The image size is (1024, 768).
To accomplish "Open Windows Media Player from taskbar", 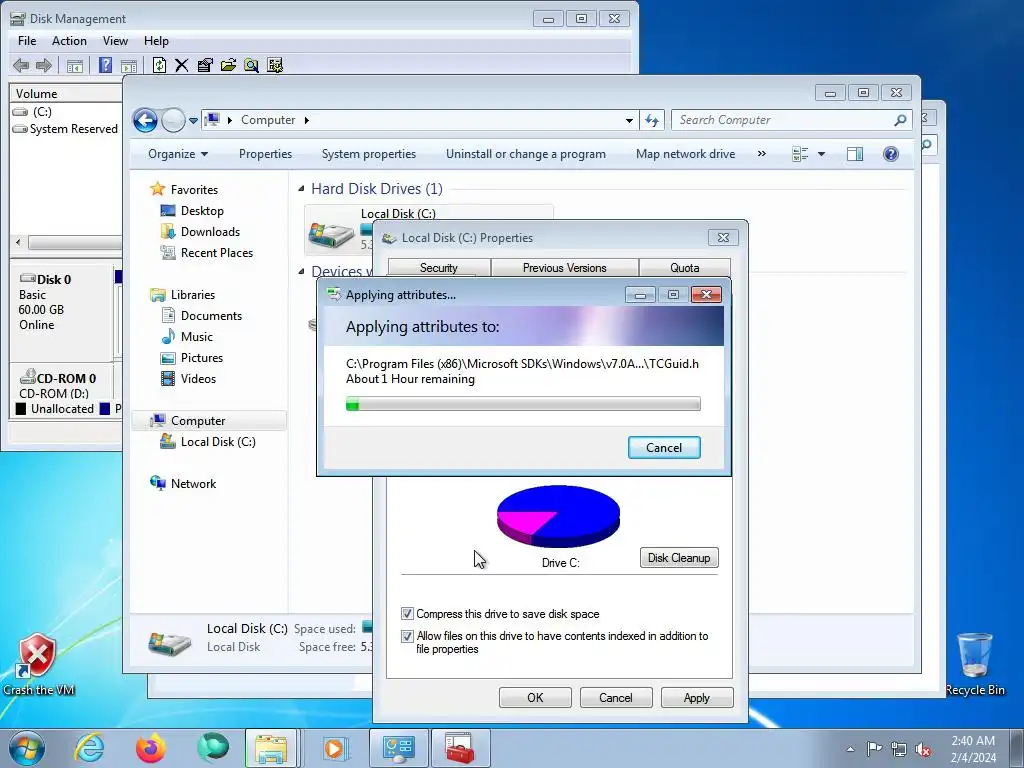I will coord(334,748).
